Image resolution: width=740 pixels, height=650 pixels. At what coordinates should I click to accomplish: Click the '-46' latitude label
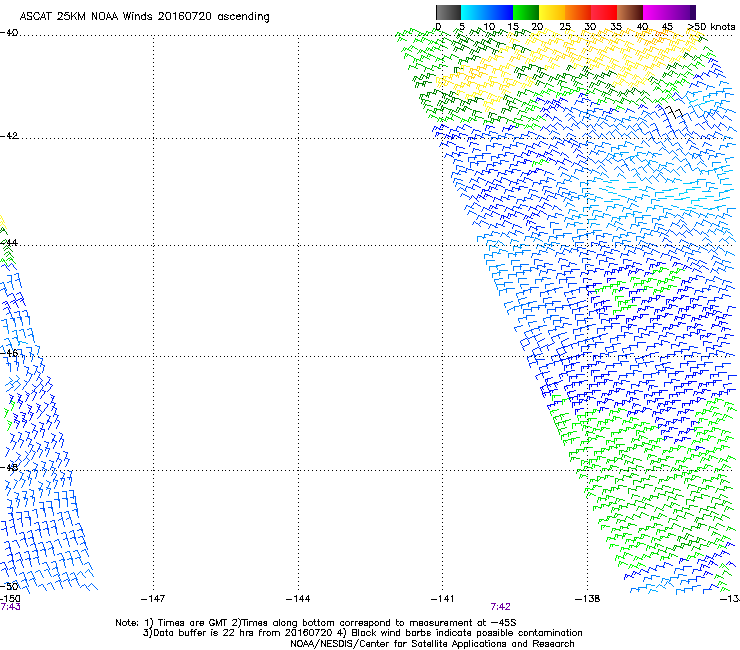click(9, 353)
